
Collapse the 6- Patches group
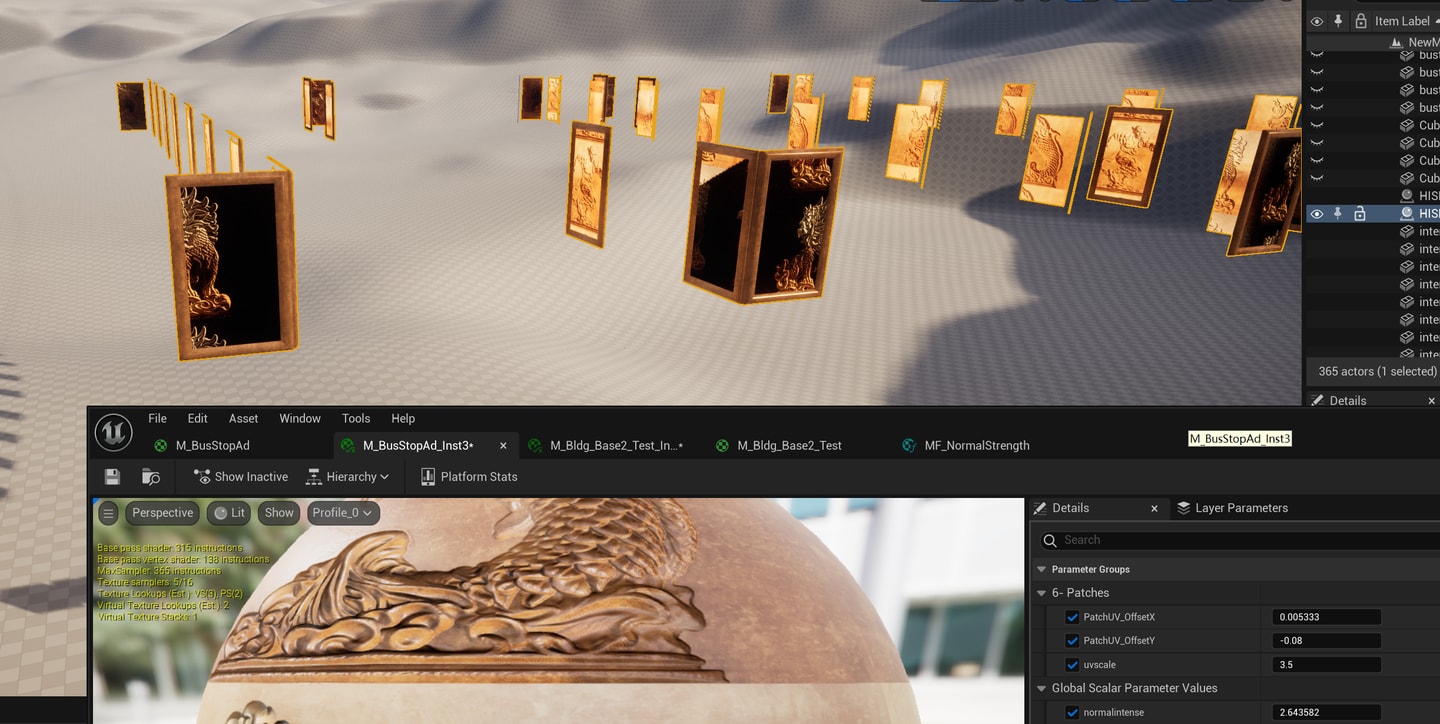coord(1041,593)
